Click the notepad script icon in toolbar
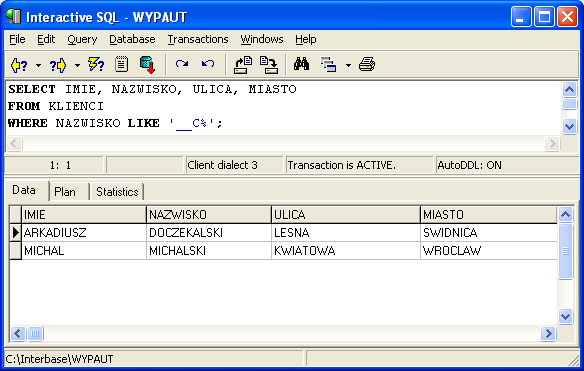This screenshot has width=584, height=371. [x=121, y=64]
